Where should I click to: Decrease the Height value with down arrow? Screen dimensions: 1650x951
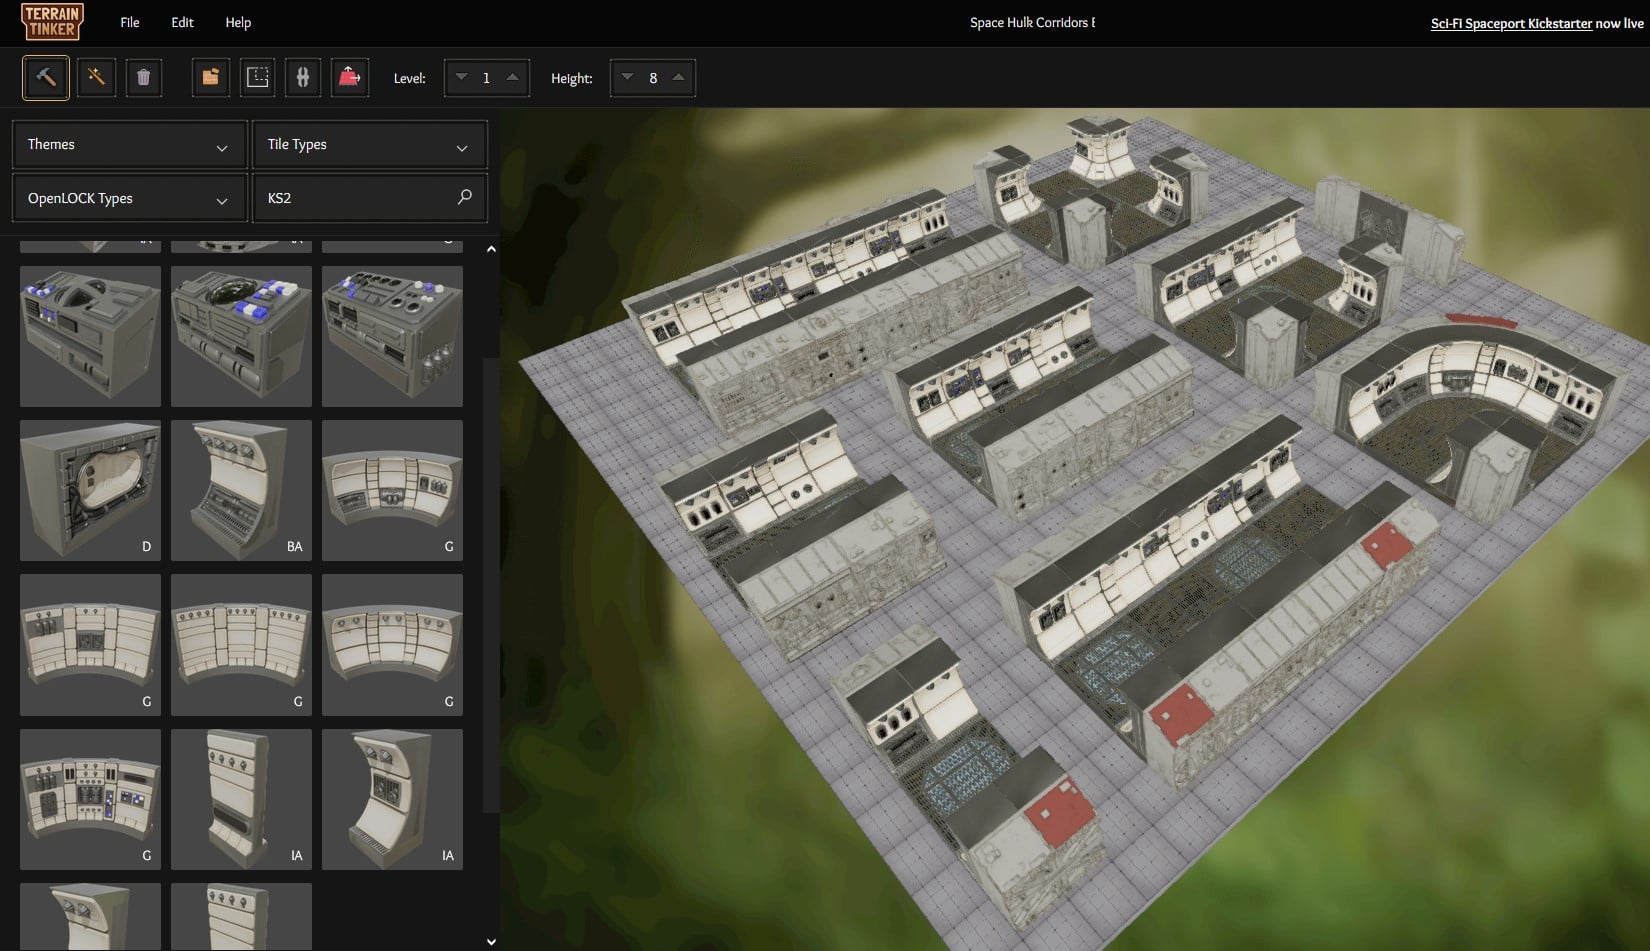point(627,77)
